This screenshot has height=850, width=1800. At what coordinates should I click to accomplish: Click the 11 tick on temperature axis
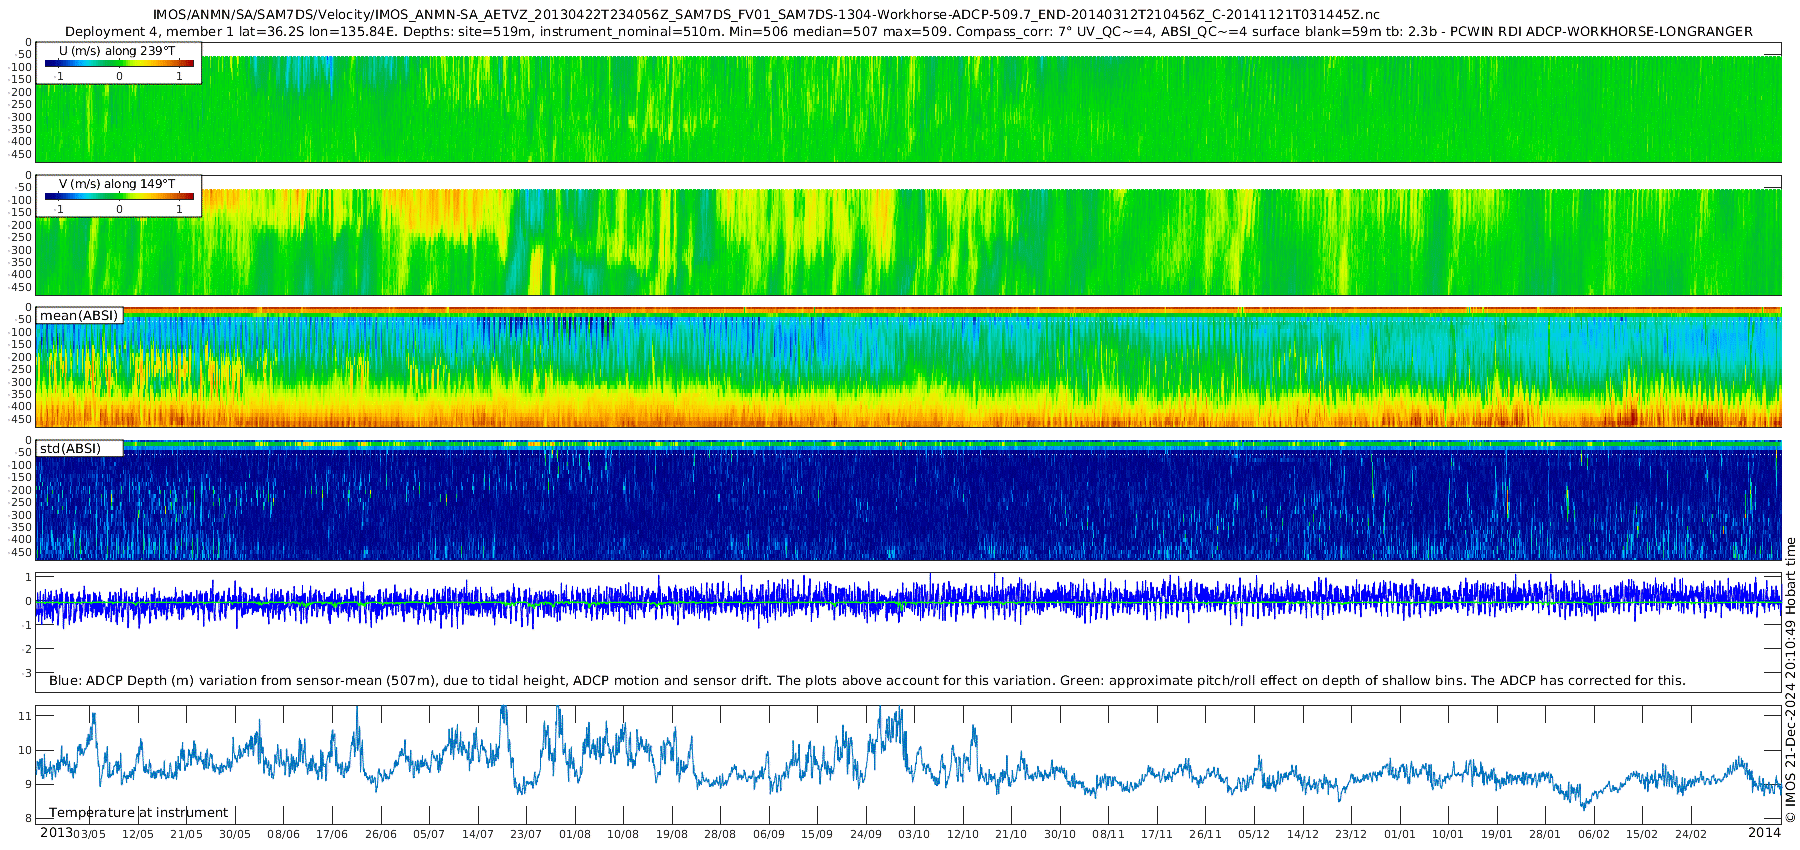(26, 716)
